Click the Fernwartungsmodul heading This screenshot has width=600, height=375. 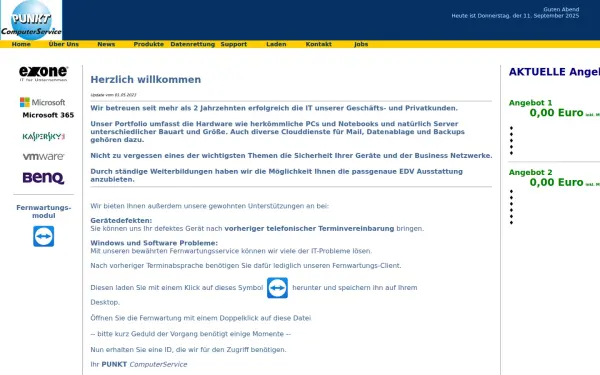click(44, 212)
